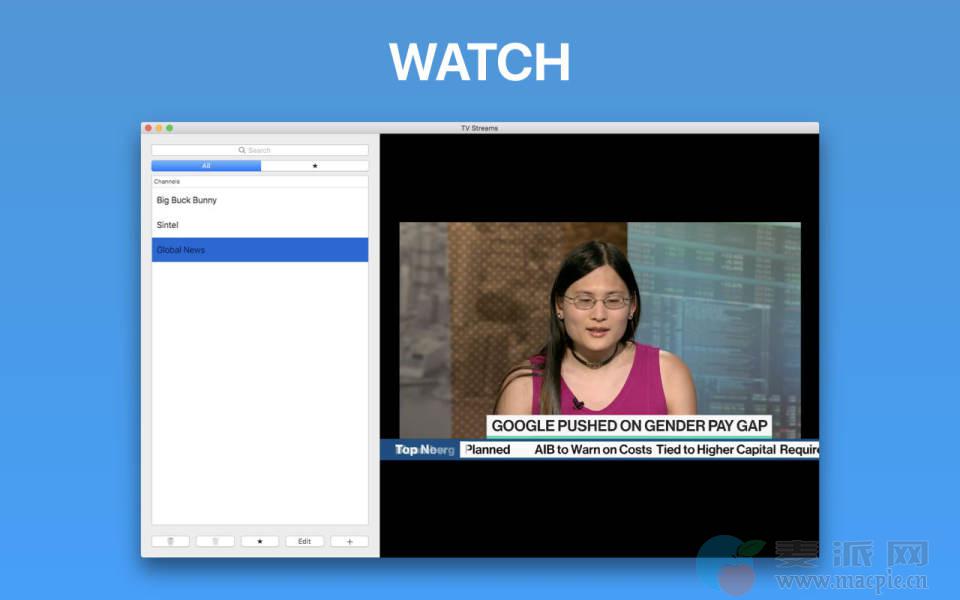Switch to the All channels tab
The height and width of the screenshot is (600, 960).
(206, 166)
